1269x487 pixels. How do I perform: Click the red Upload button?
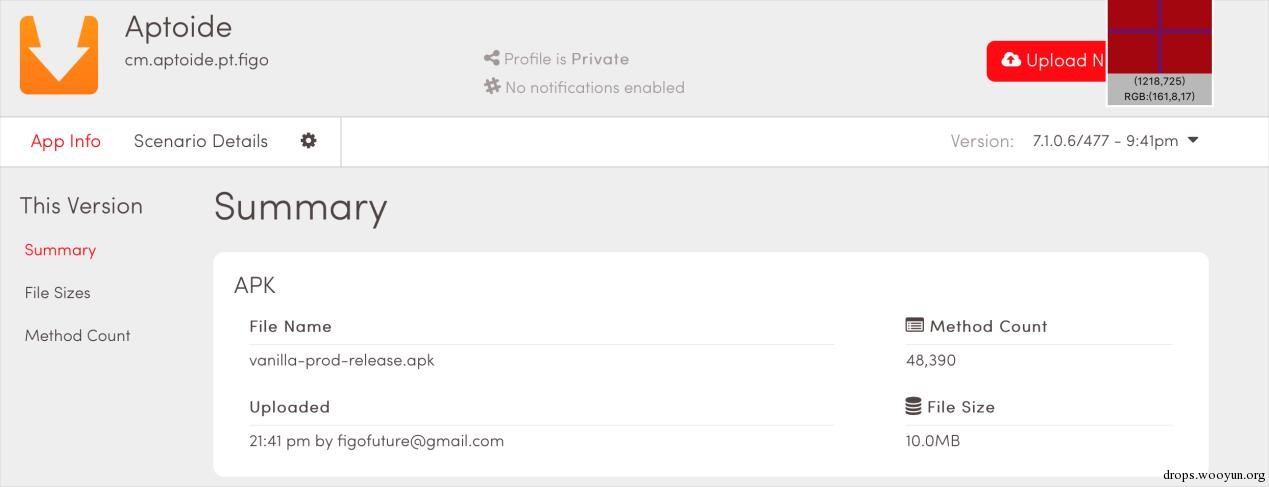pos(1047,61)
